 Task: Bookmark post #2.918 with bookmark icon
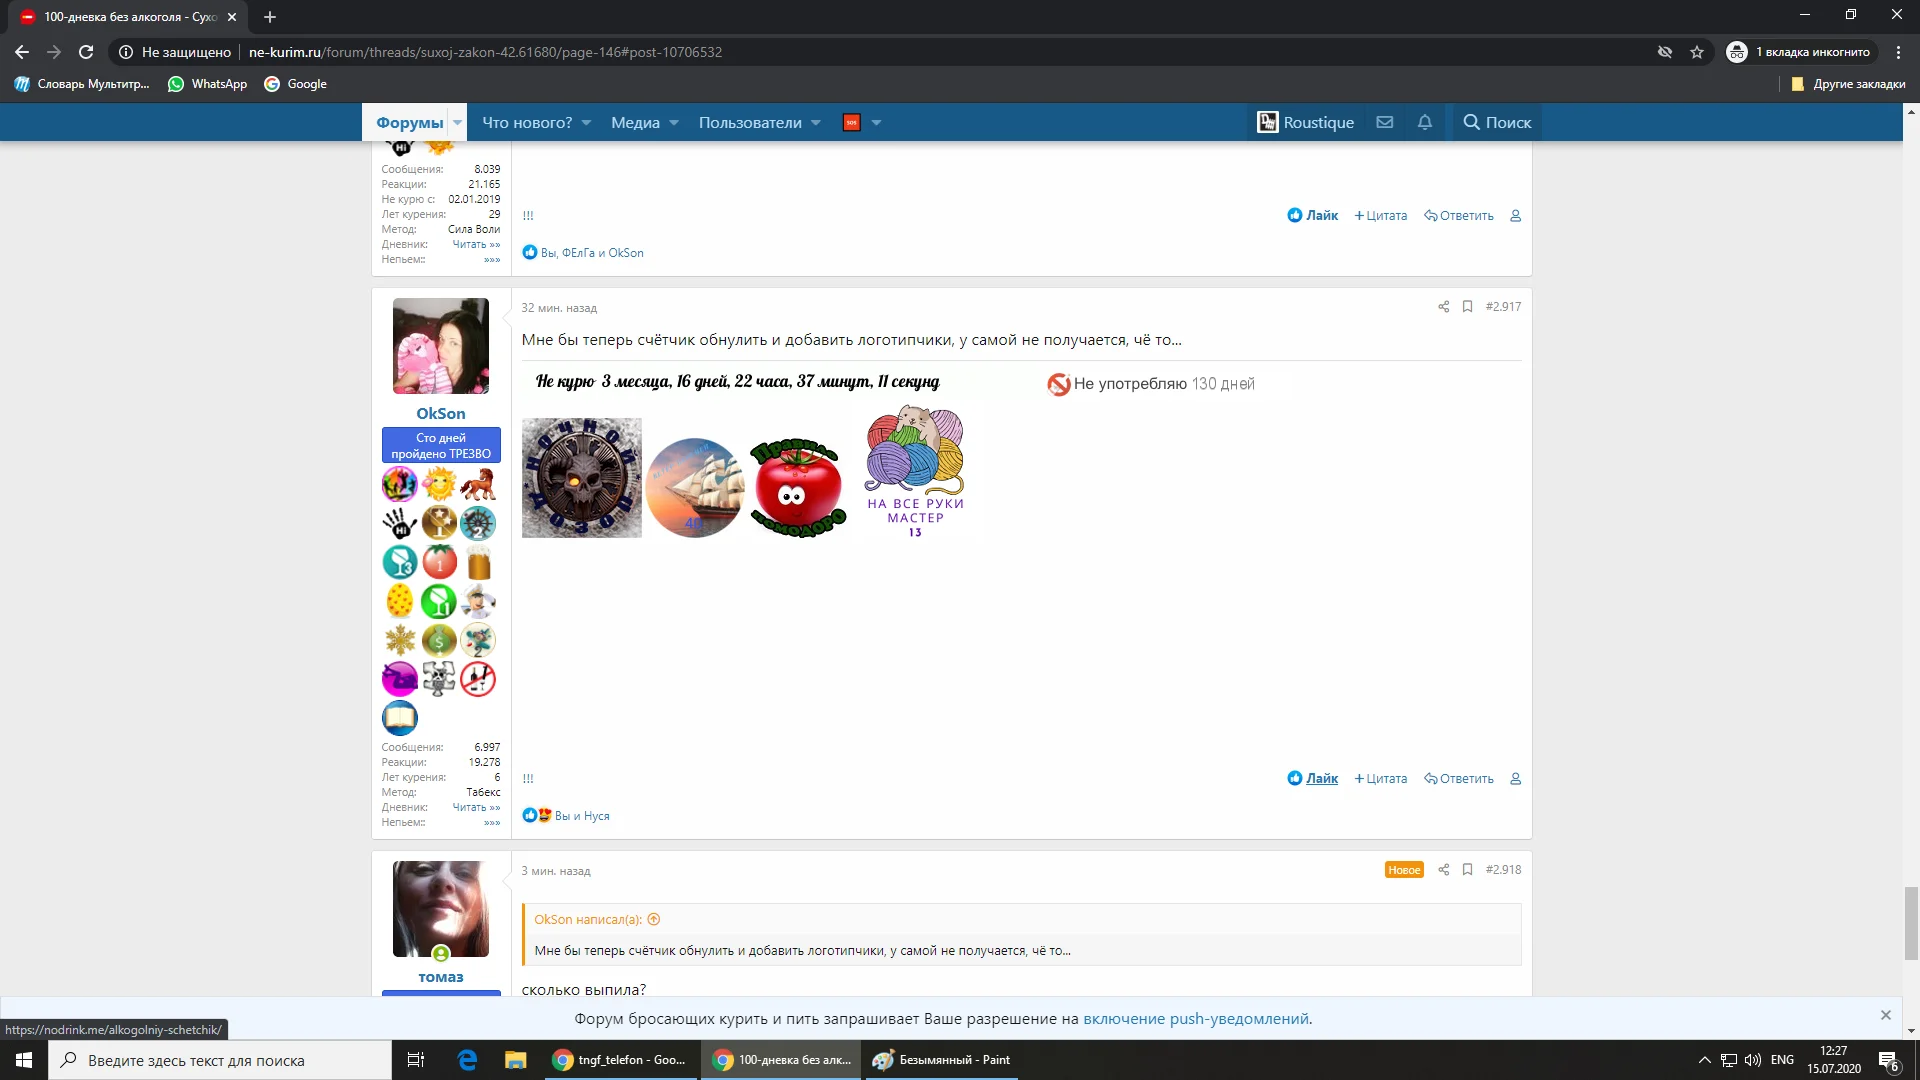1467,870
